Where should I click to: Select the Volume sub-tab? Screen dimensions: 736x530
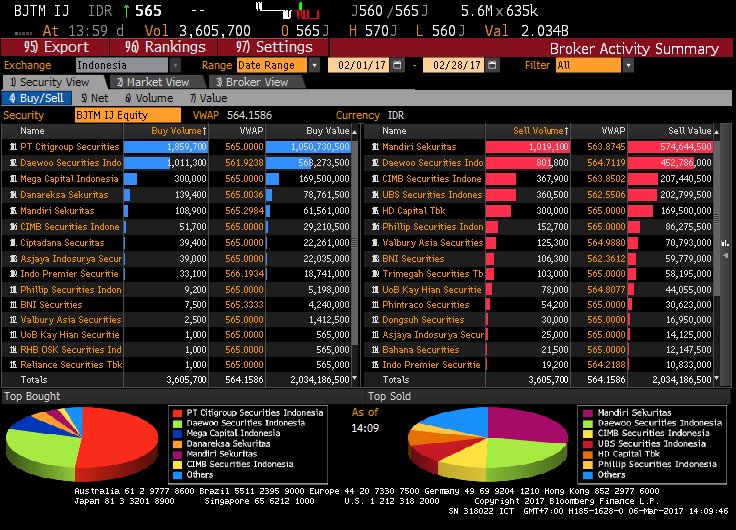coord(149,98)
